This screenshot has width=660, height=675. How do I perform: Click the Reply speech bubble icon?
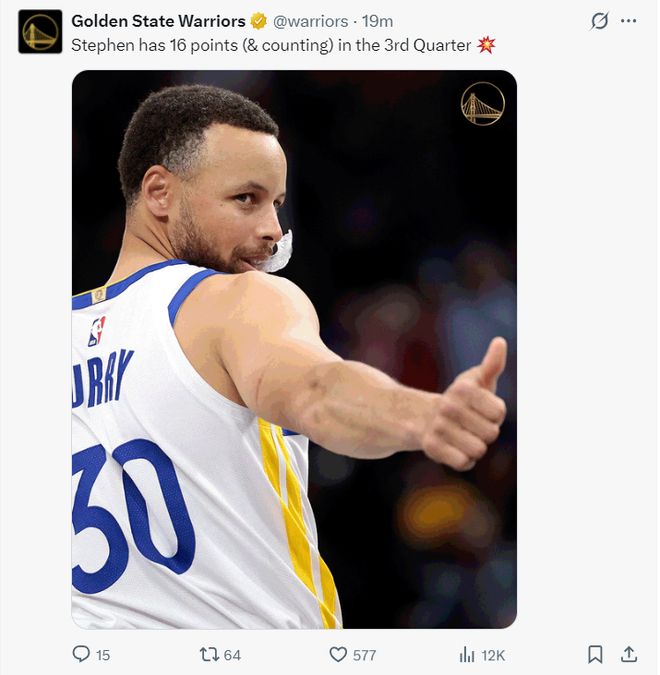82,654
